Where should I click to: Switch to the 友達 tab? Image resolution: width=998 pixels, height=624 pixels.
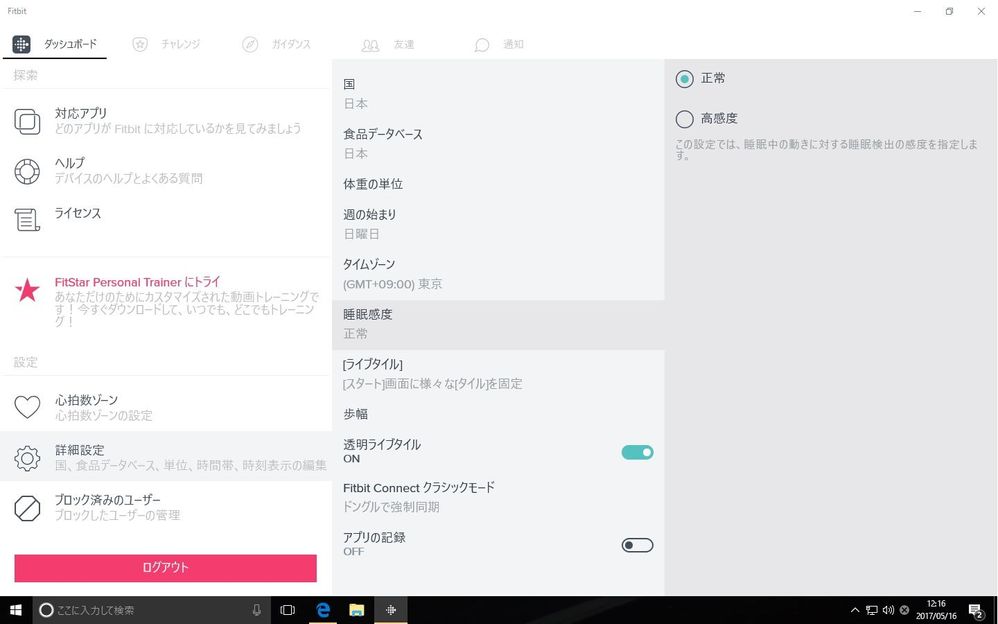pos(404,45)
